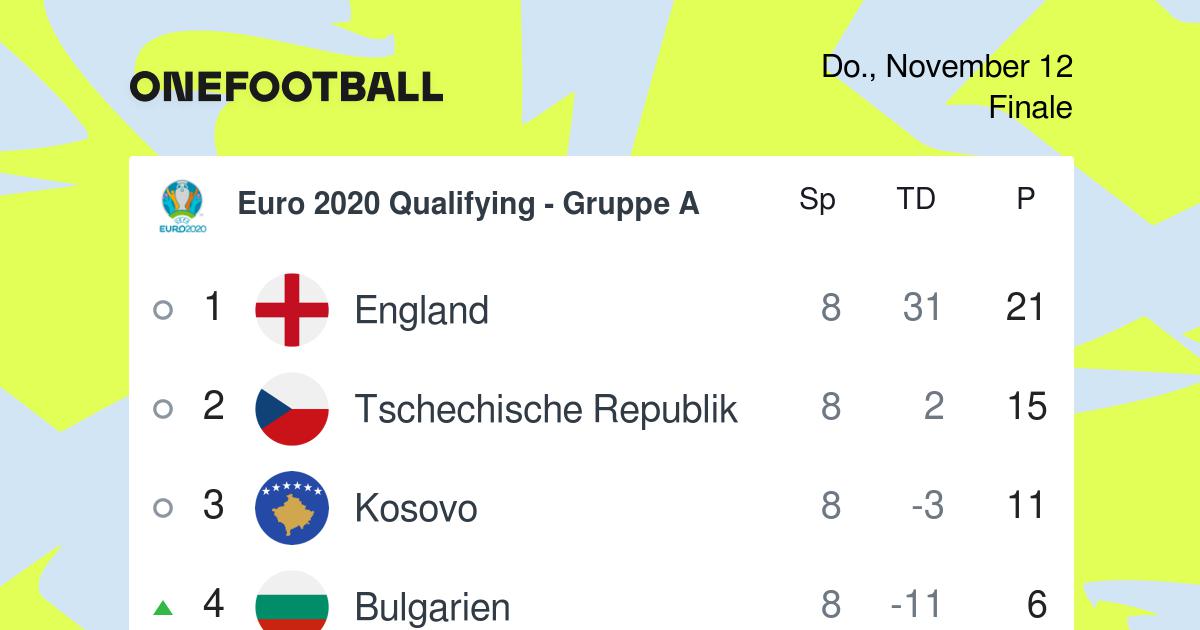The width and height of the screenshot is (1200, 630).
Task: Open the Tschechische Republik team link
Action: [546, 409]
